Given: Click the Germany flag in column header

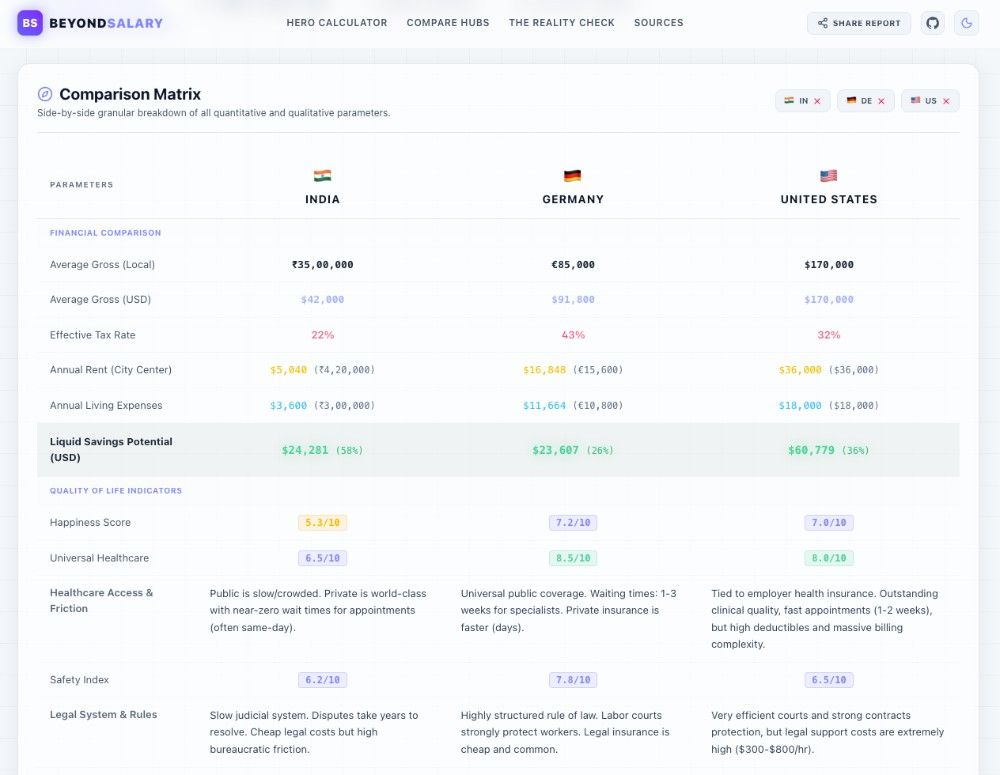Looking at the screenshot, I should pos(573,175).
